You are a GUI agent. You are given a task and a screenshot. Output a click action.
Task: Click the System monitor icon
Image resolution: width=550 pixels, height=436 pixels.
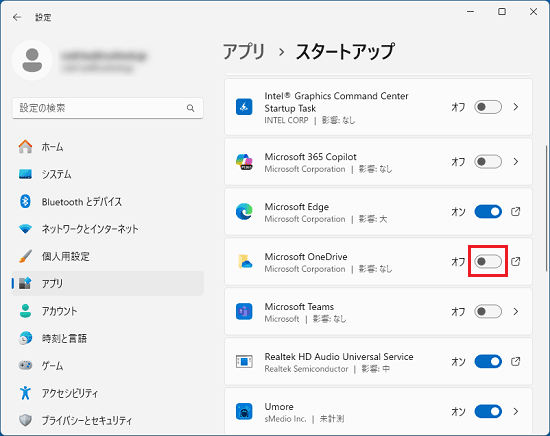[x=25, y=174]
